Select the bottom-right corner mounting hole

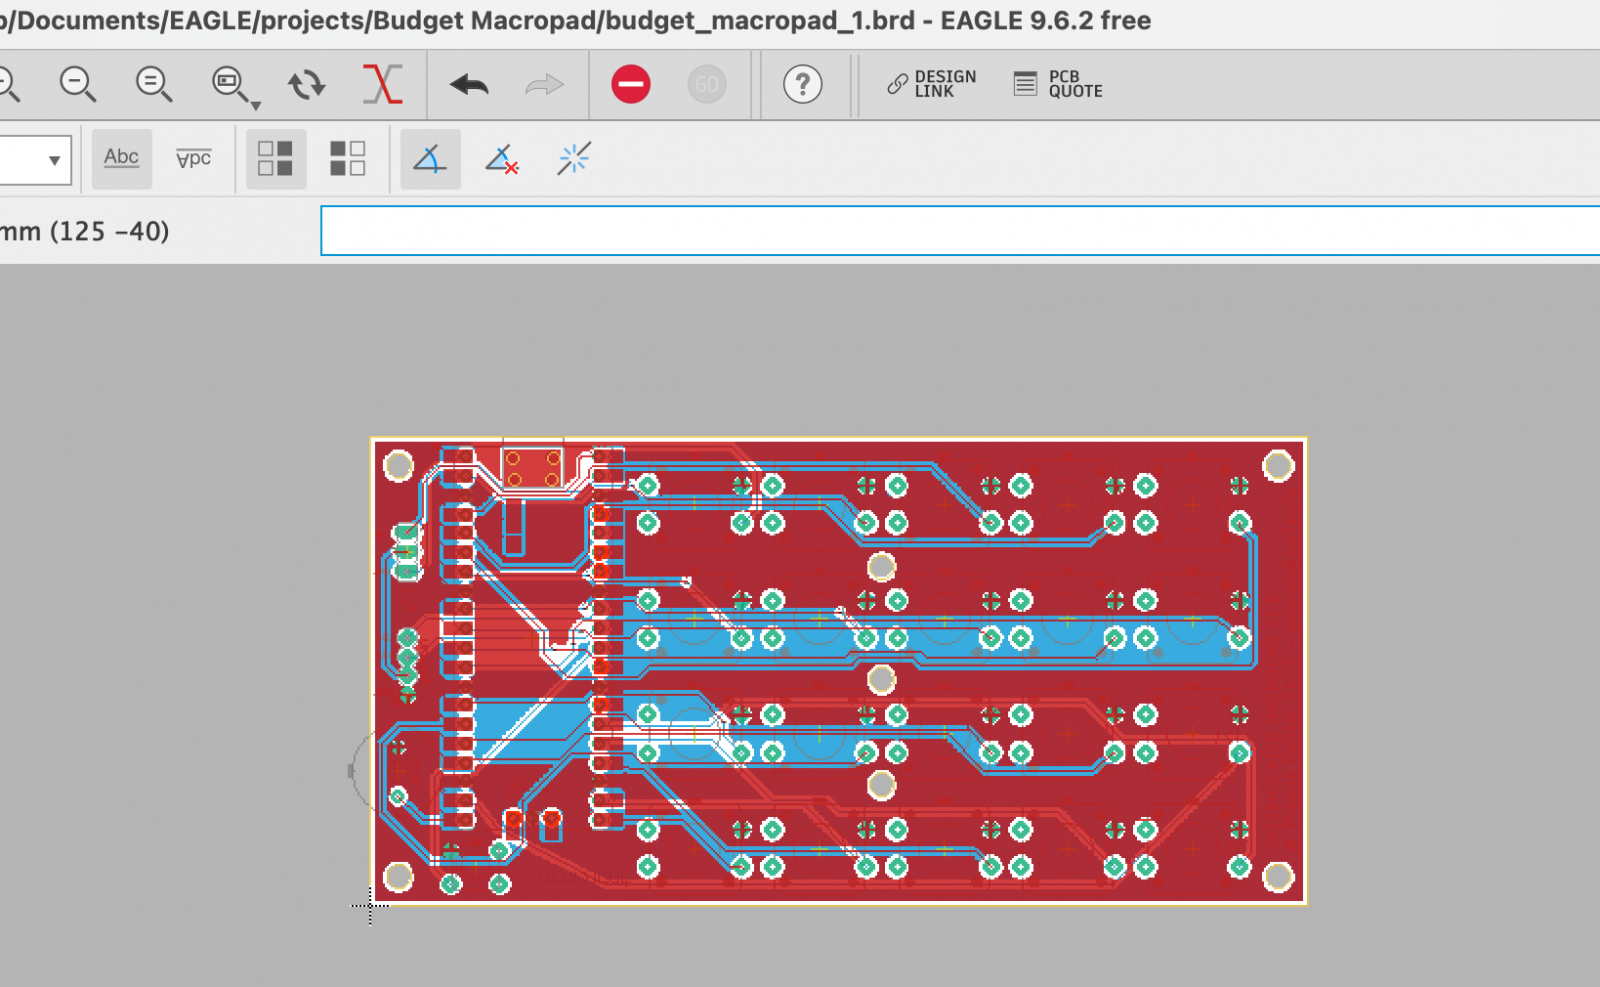[1279, 877]
